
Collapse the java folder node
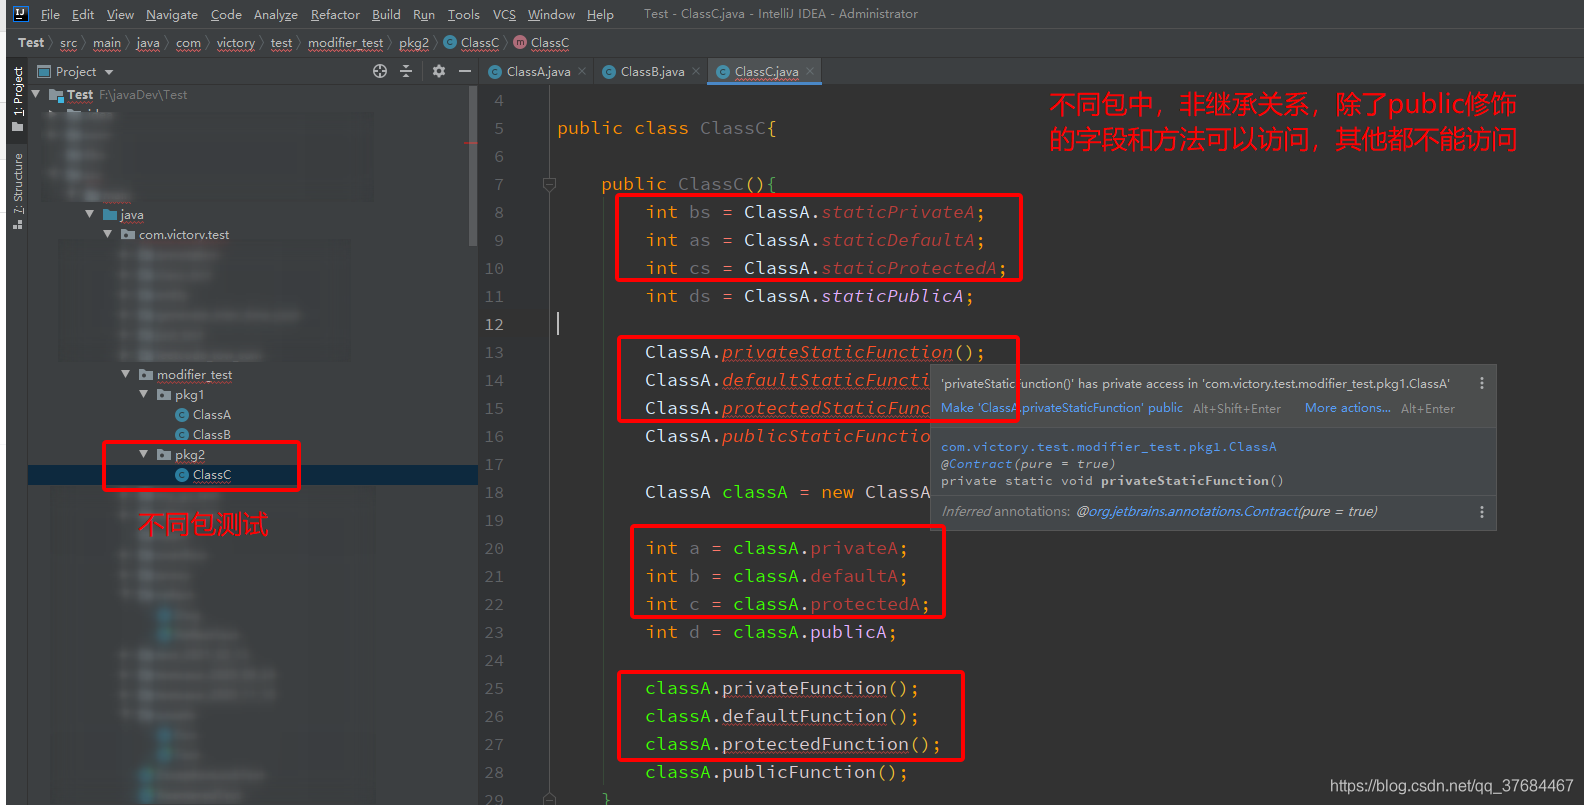(90, 214)
